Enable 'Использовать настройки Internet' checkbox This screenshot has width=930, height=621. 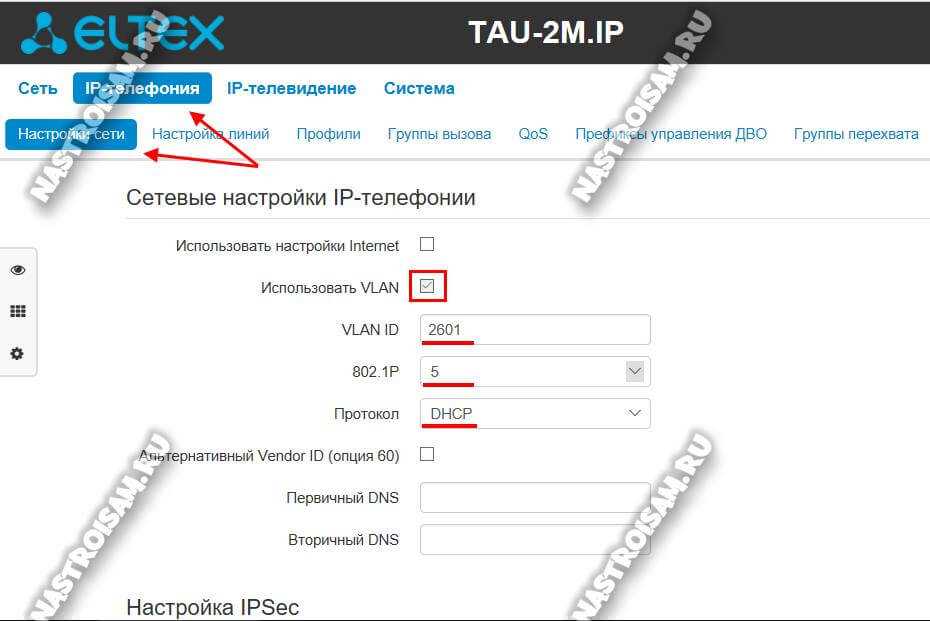427,244
